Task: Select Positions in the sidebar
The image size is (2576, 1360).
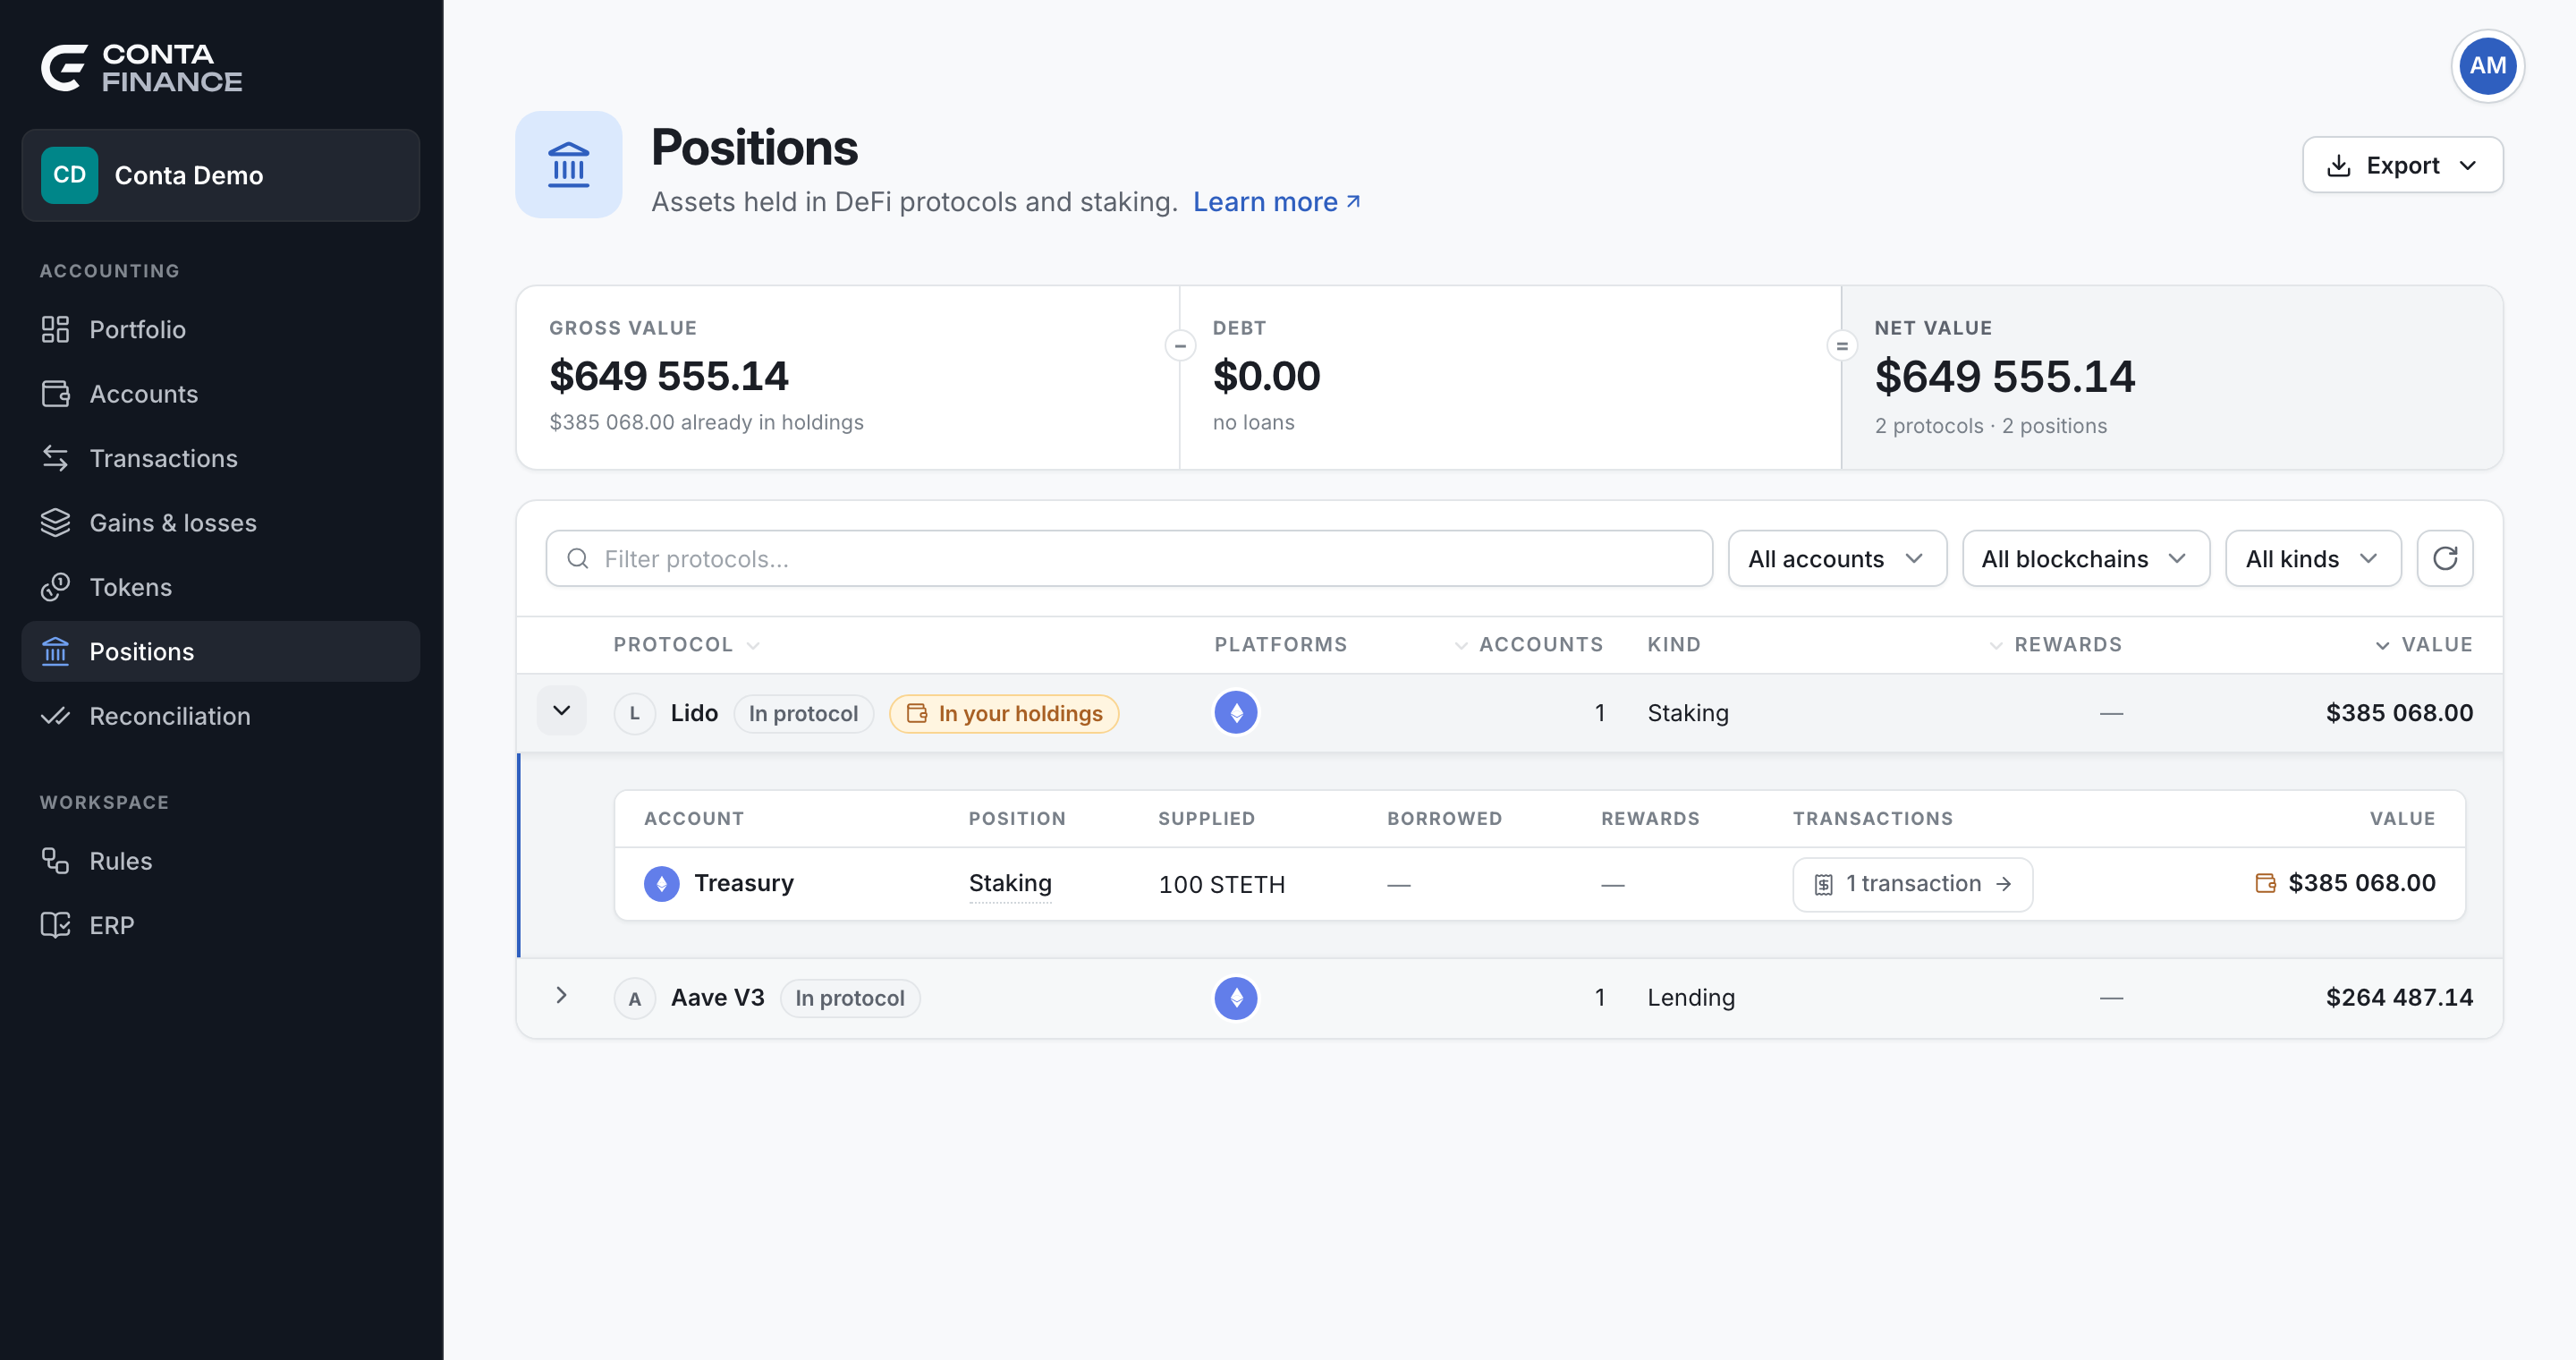Action: click(x=220, y=652)
